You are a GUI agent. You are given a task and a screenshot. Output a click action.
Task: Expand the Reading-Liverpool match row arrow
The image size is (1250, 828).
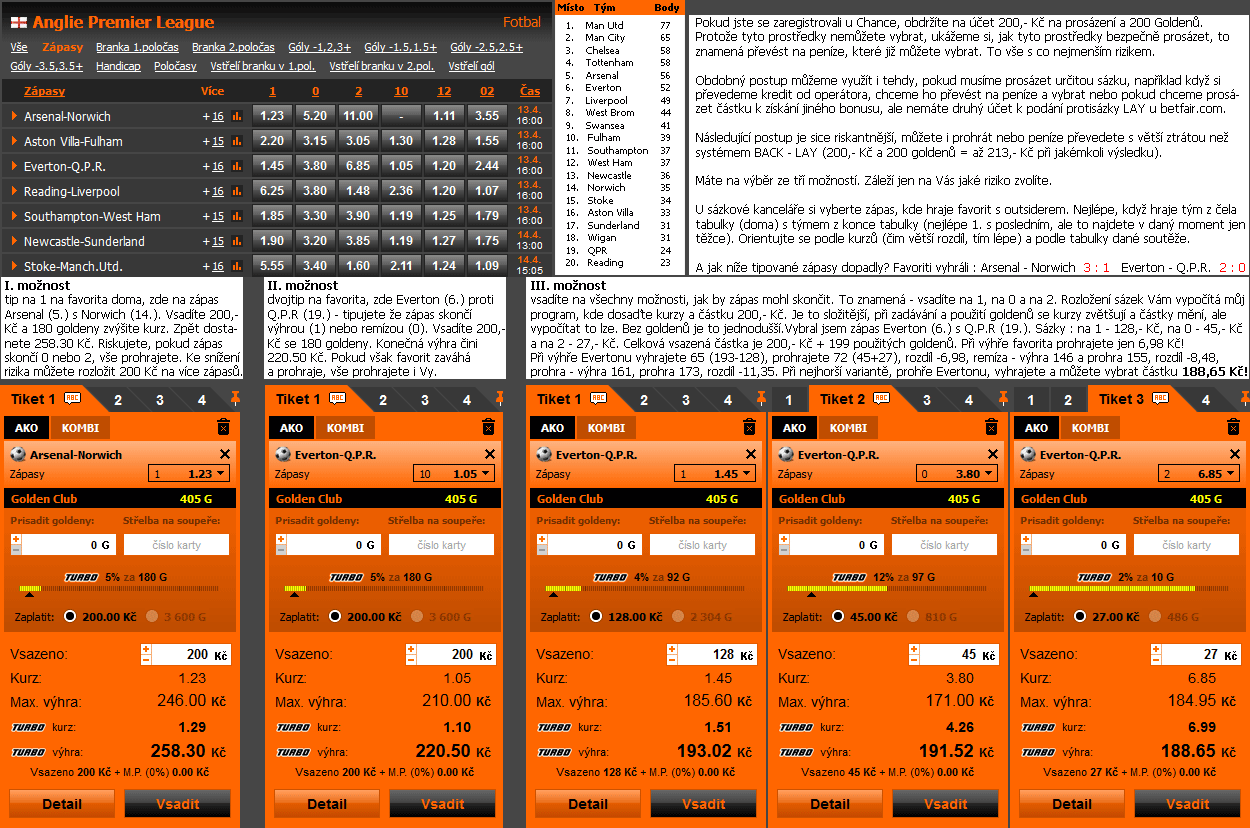15,191
